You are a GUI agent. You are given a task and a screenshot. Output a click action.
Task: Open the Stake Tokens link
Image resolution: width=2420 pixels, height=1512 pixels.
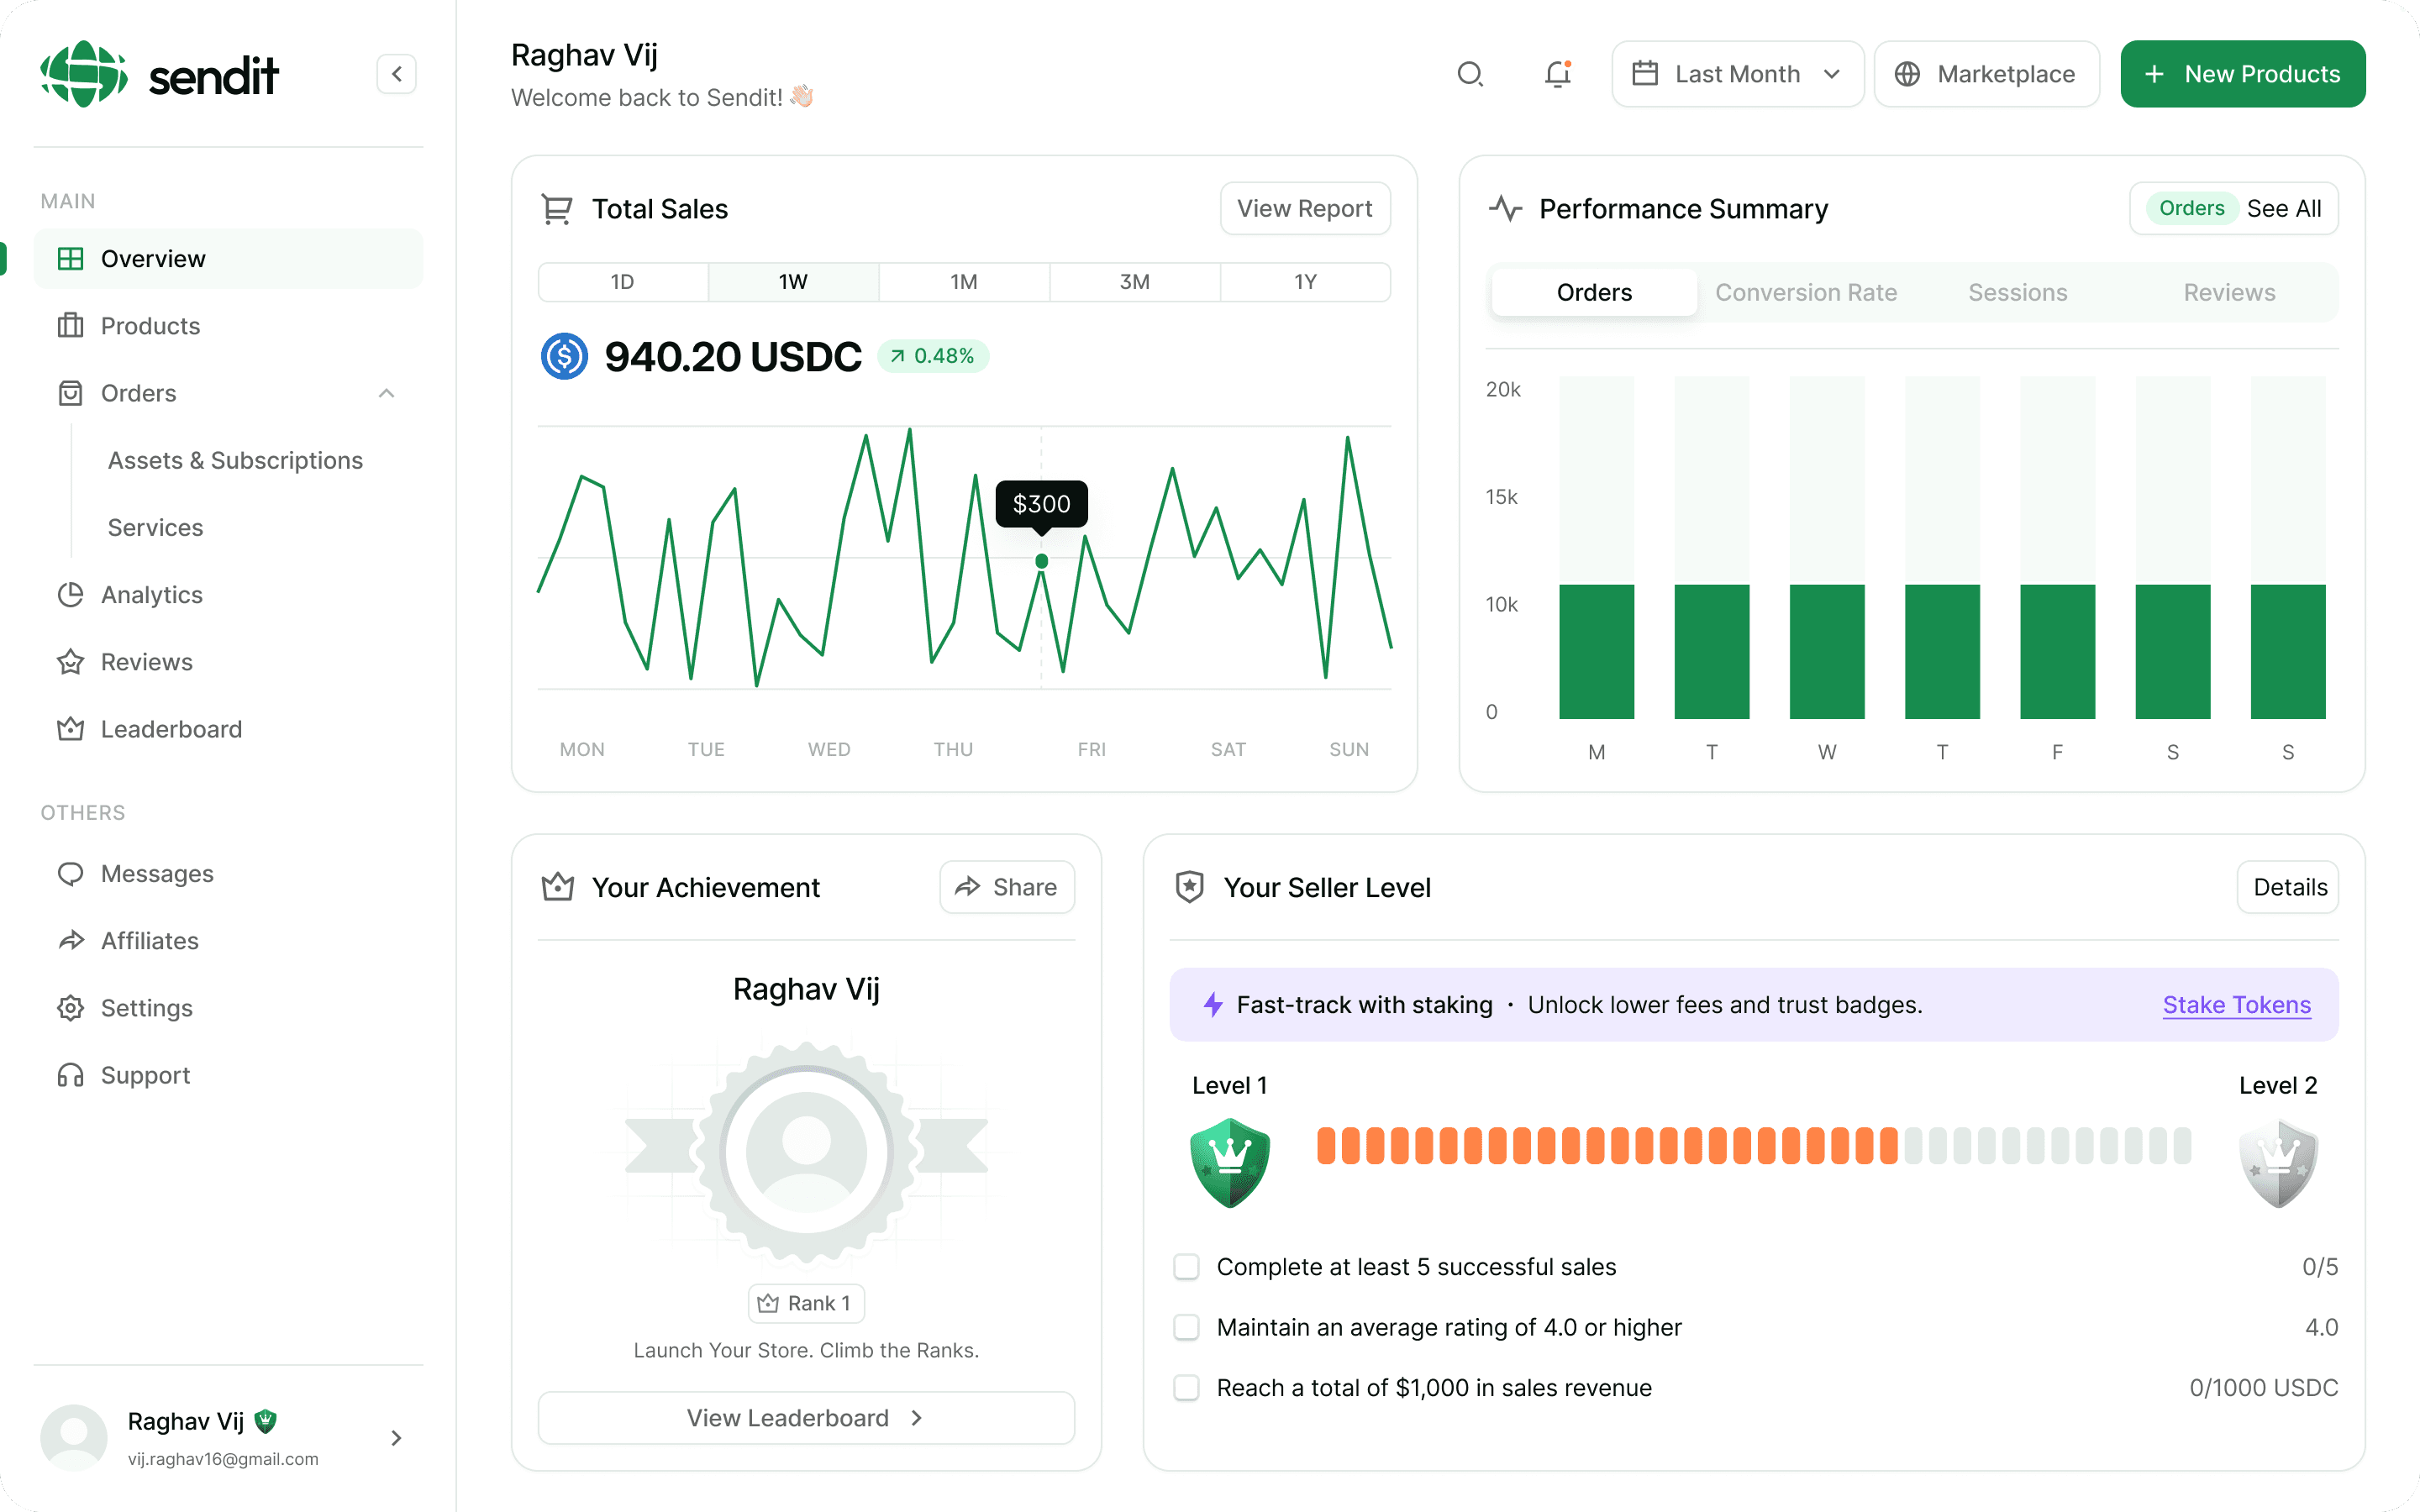pos(2236,1005)
